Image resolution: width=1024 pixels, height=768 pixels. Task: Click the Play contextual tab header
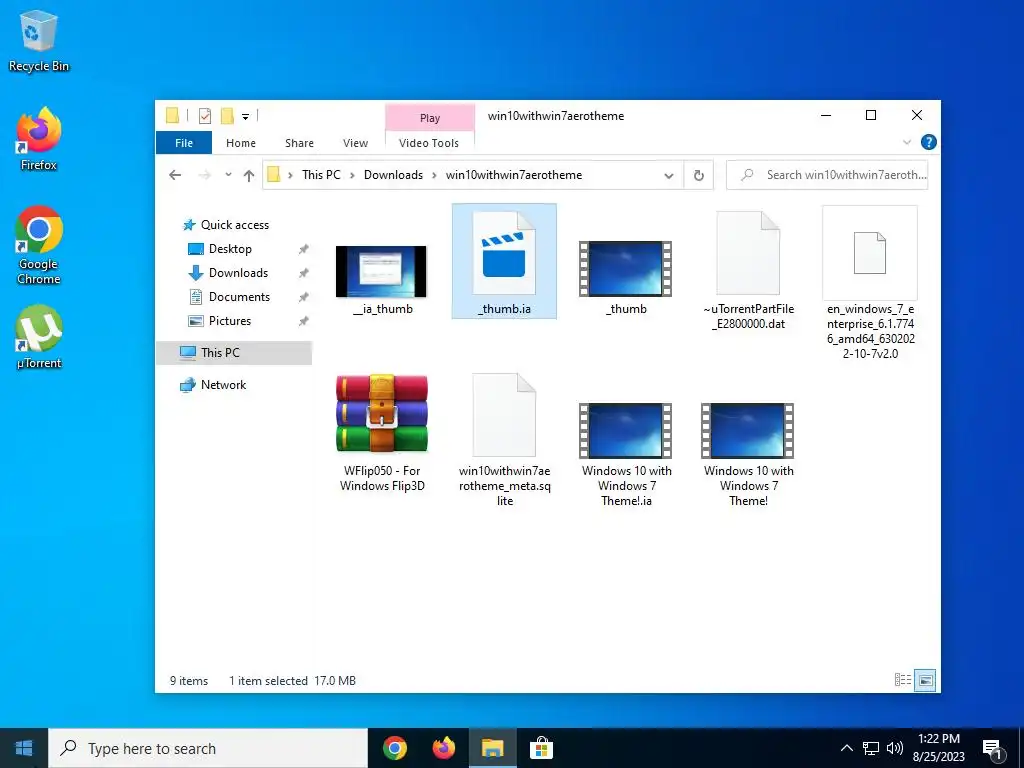430,118
